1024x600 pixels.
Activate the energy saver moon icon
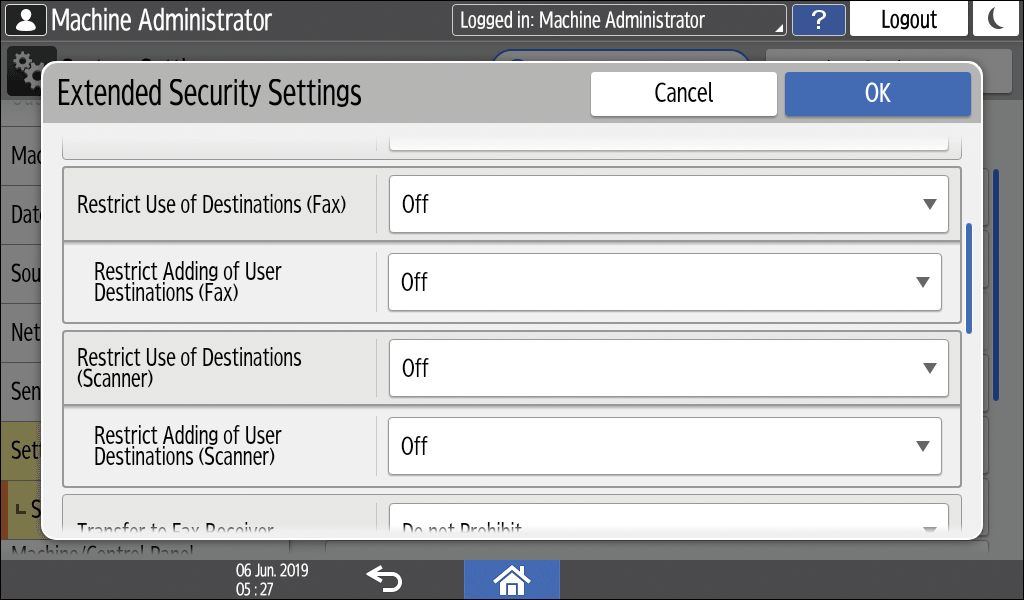pos(994,20)
